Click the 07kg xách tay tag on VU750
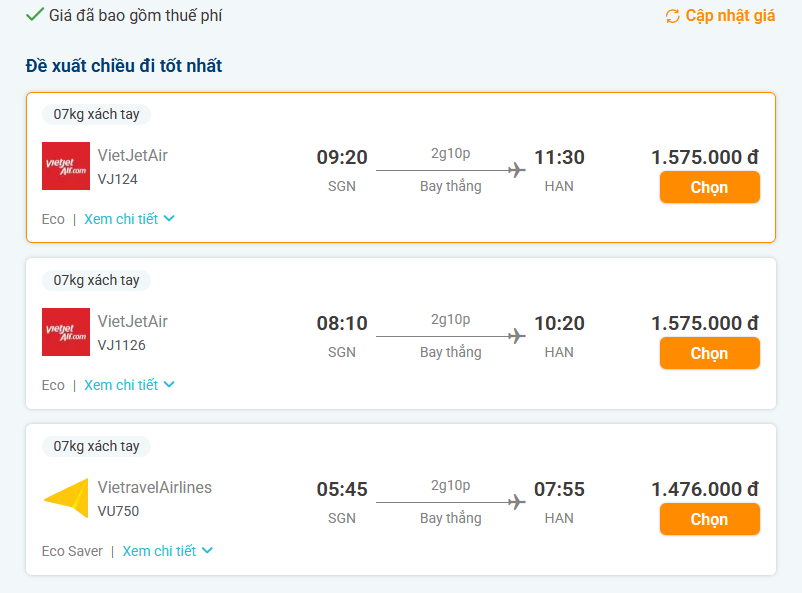The width and height of the screenshot is (802, 593). 96,446
